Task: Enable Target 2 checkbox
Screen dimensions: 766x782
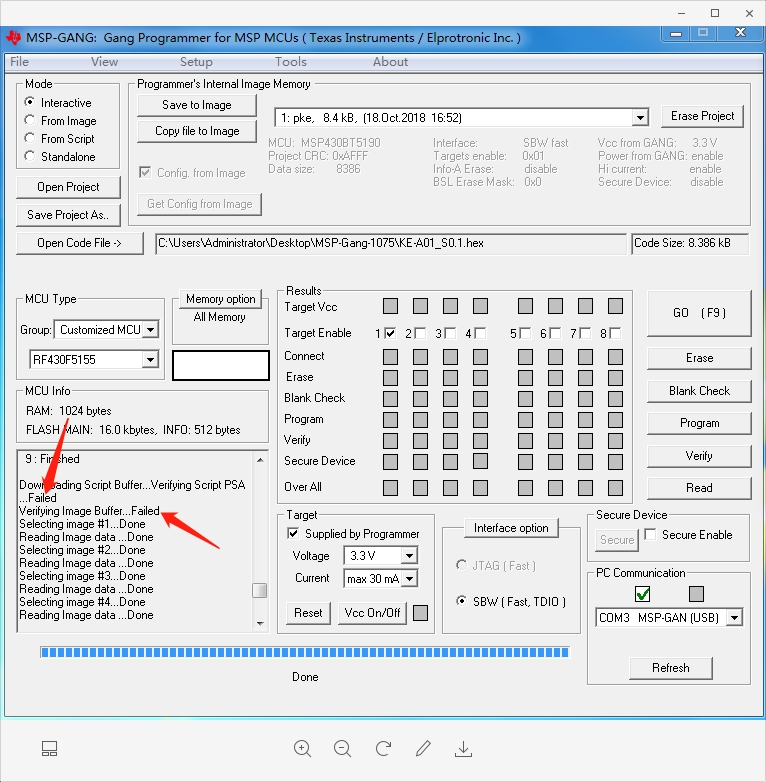Action: pos(420,333)
